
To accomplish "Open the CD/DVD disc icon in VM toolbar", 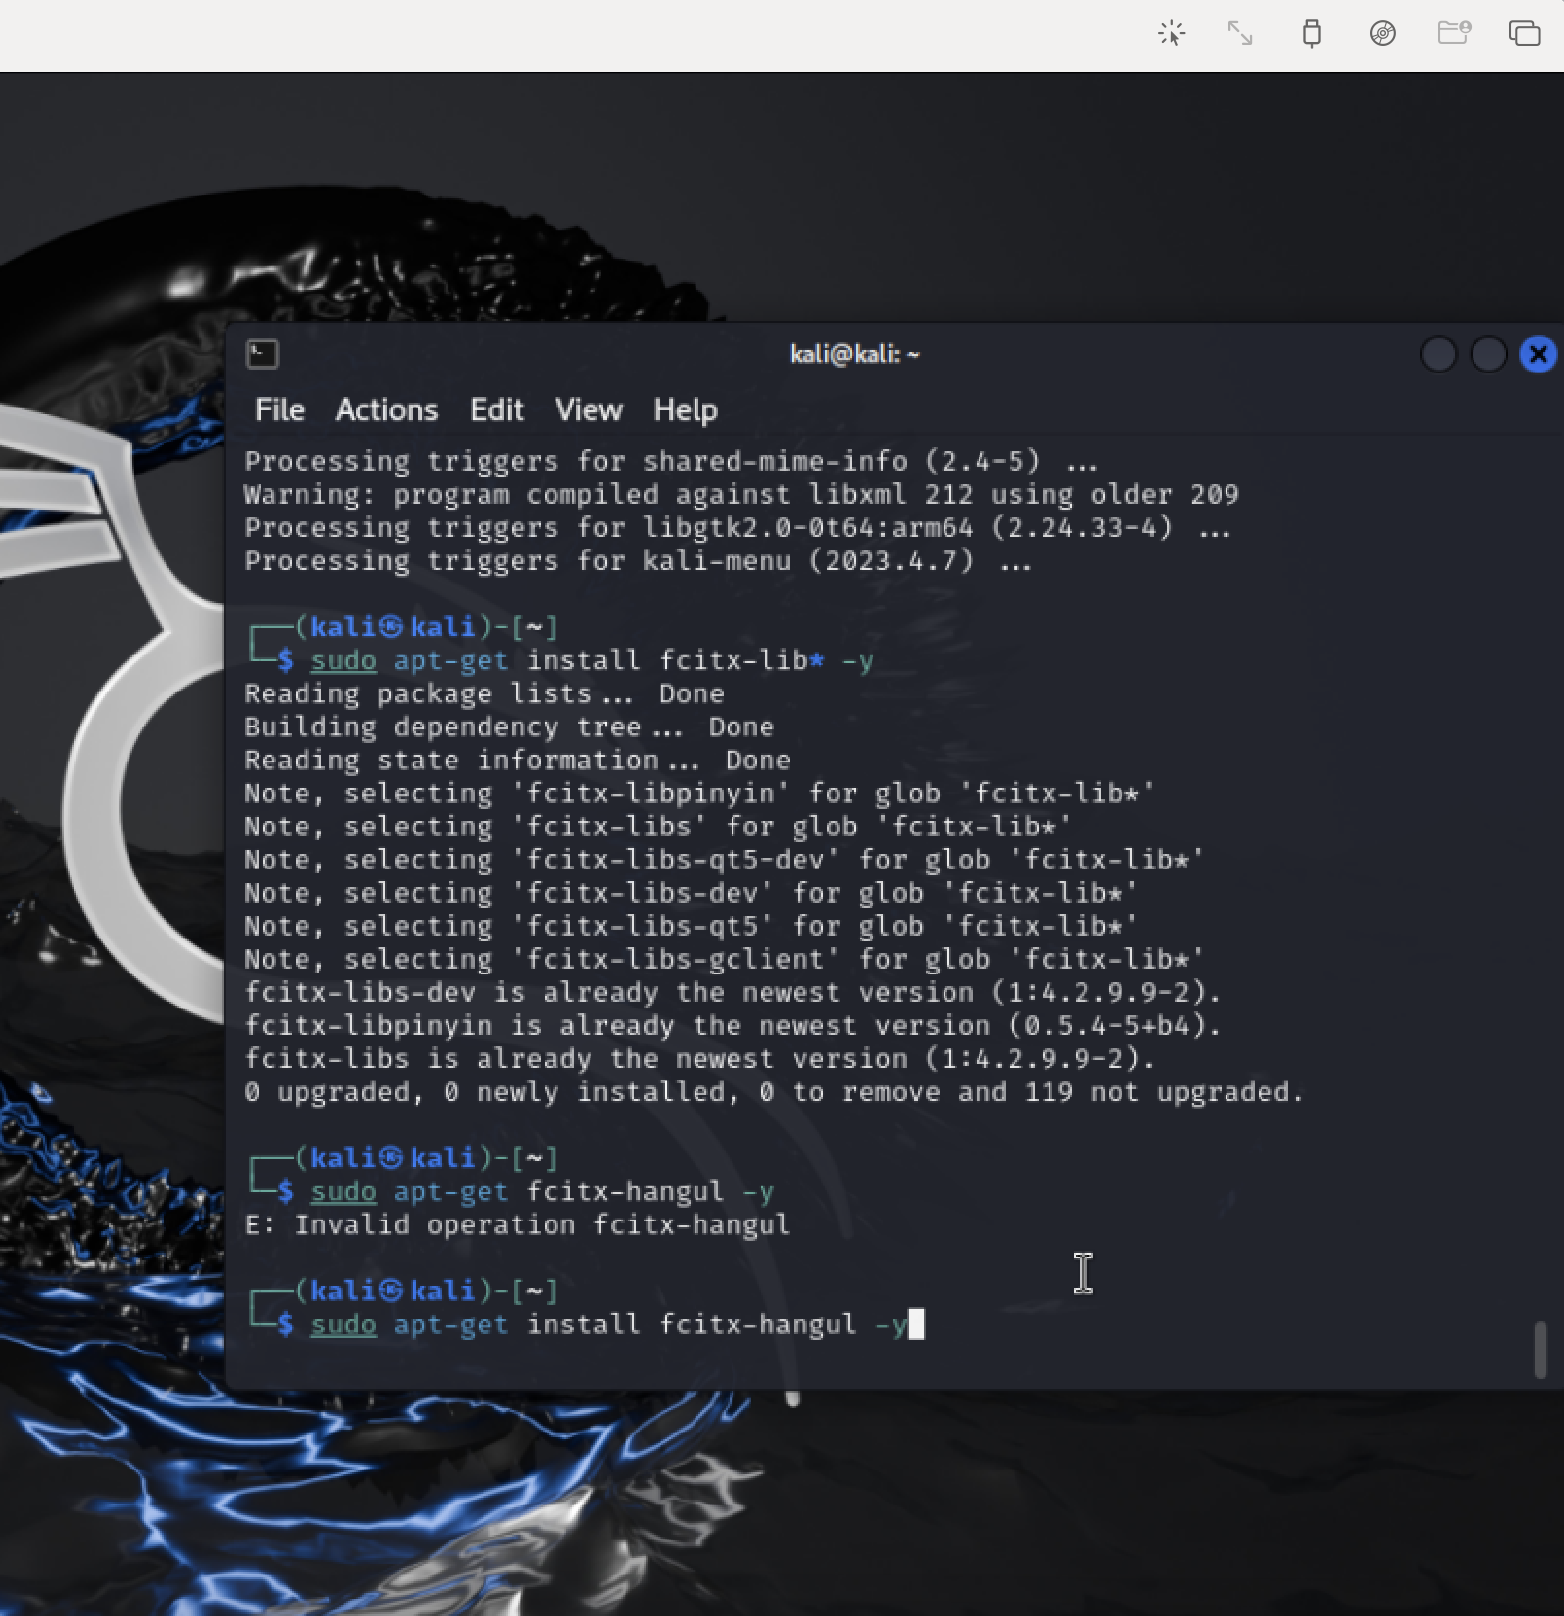I will [x=1383, y=33].
